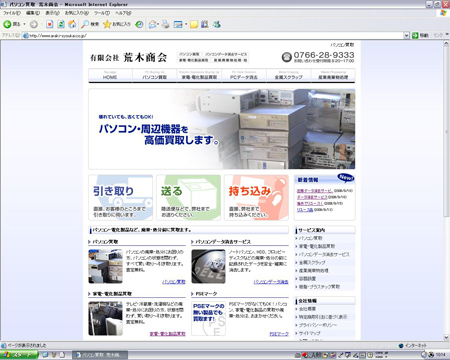Click the IE Forward arrow button
Viewport: 450px width, 360px height.
pos(34,24)
